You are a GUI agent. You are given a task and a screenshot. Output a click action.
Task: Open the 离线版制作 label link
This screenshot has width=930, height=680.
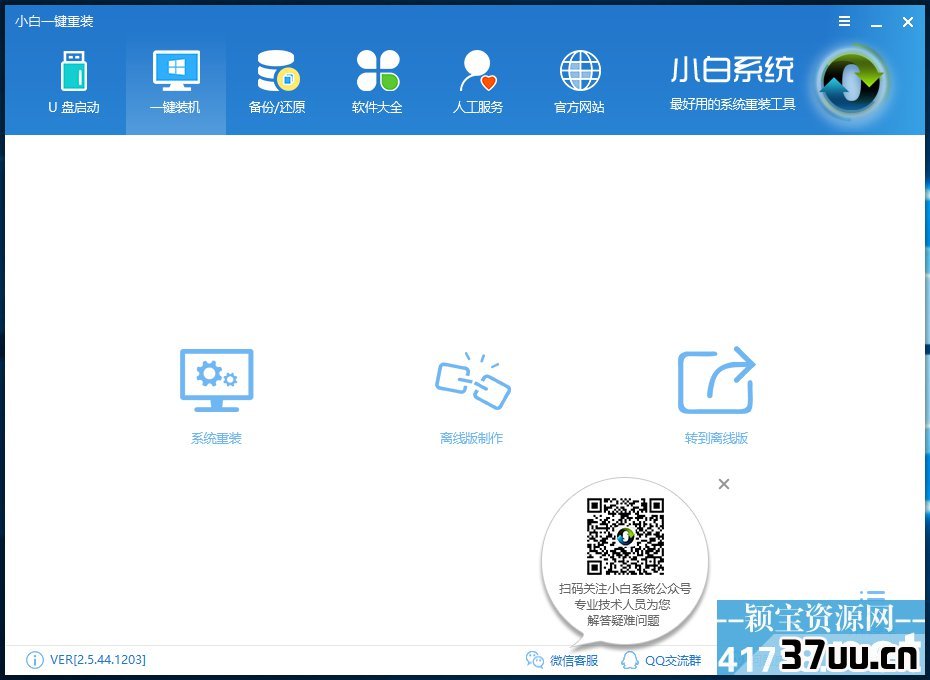[x=472, y=438]
